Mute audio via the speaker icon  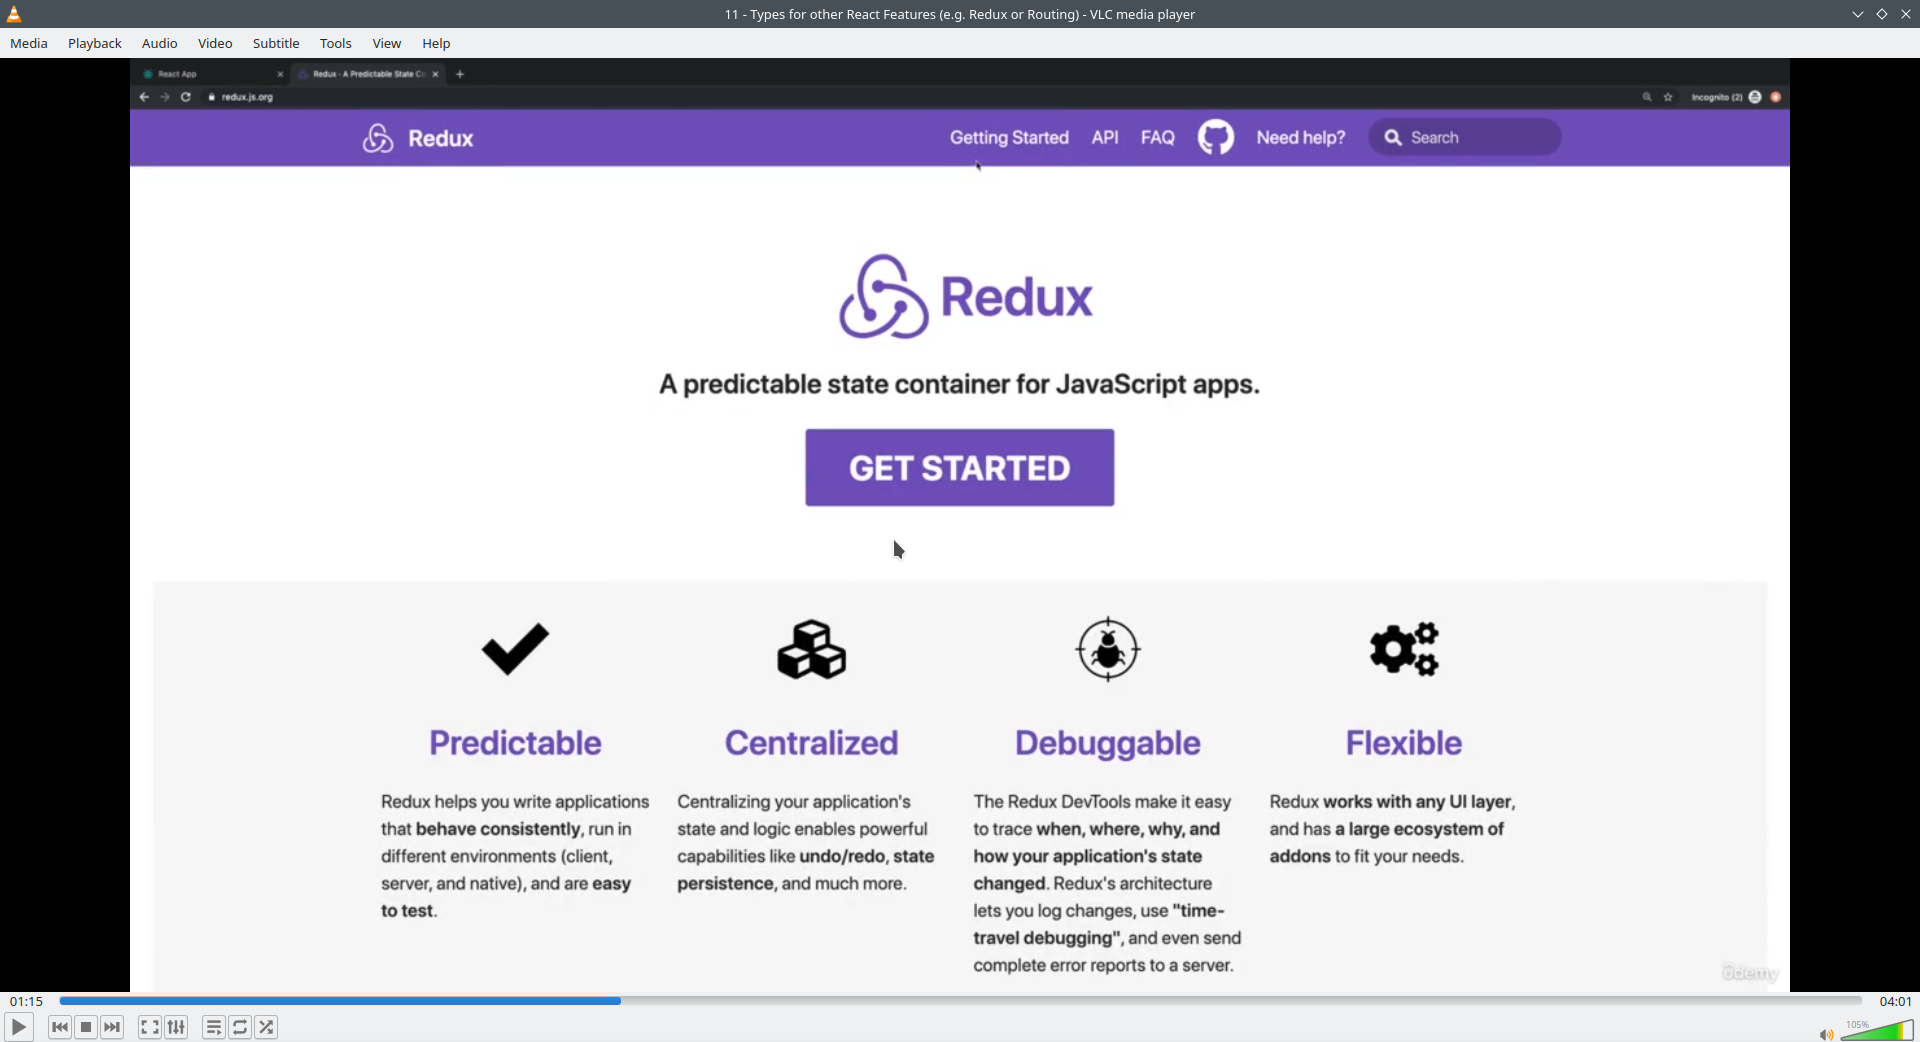point(1826,1035)
